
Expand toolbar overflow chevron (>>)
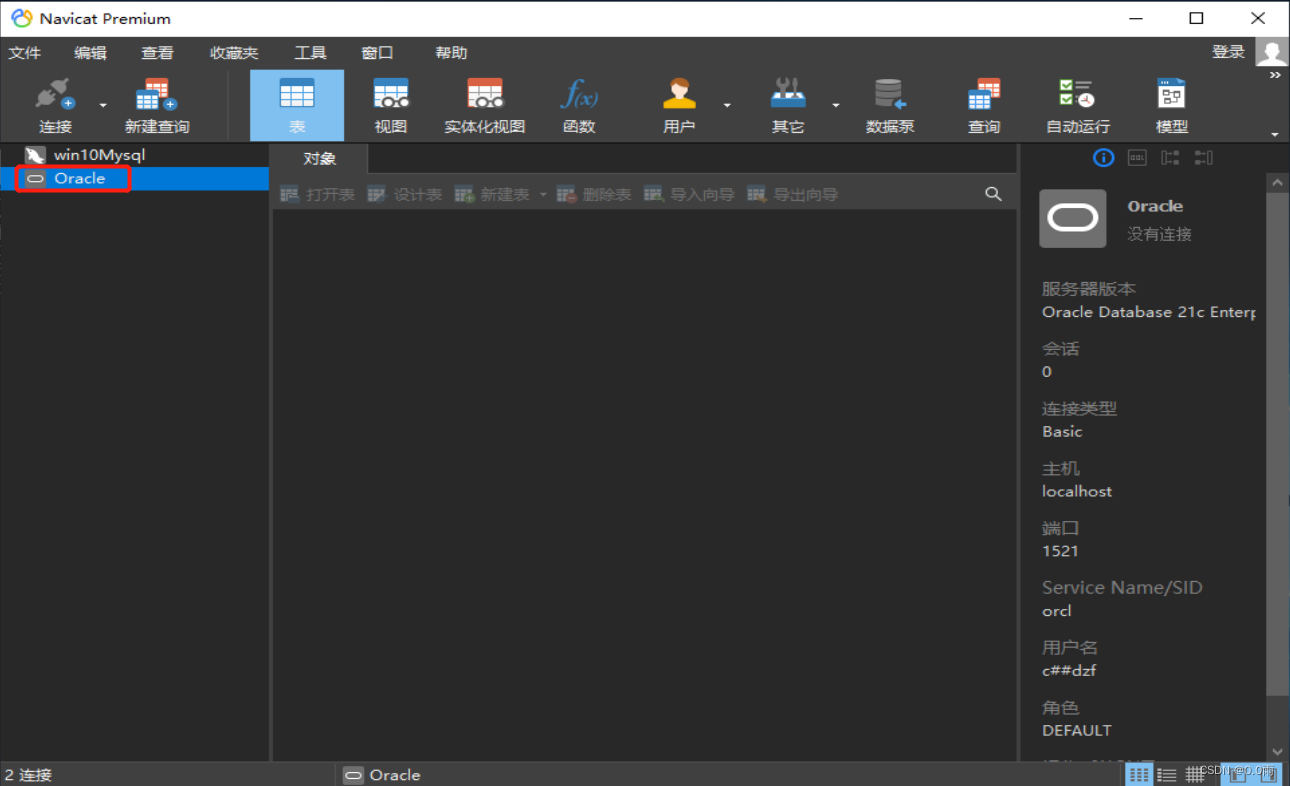point(1275,75)
